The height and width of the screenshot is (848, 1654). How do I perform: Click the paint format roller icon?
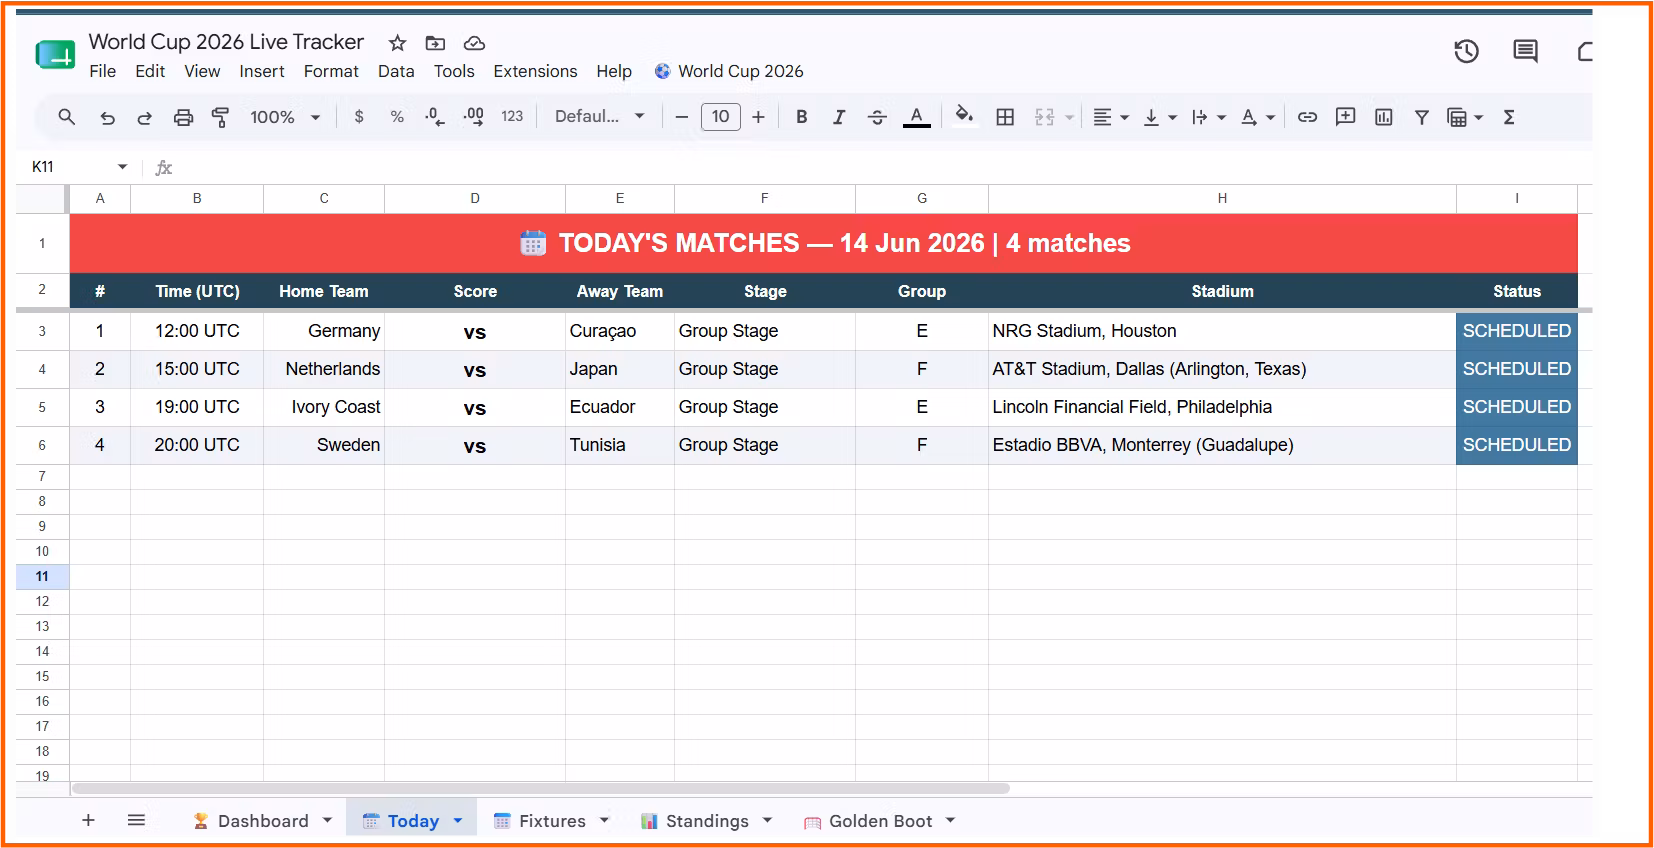pyautogui.click(x=221, y=117)
